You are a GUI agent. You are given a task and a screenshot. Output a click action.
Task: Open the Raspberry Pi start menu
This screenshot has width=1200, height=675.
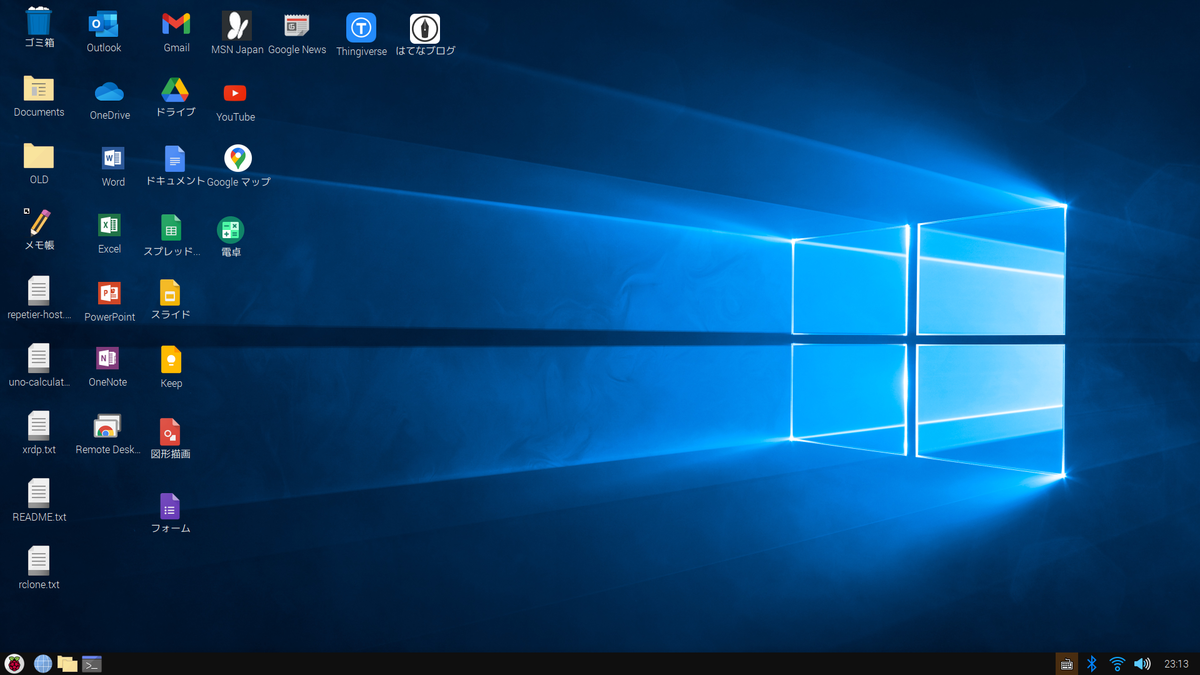coord(14,664)
